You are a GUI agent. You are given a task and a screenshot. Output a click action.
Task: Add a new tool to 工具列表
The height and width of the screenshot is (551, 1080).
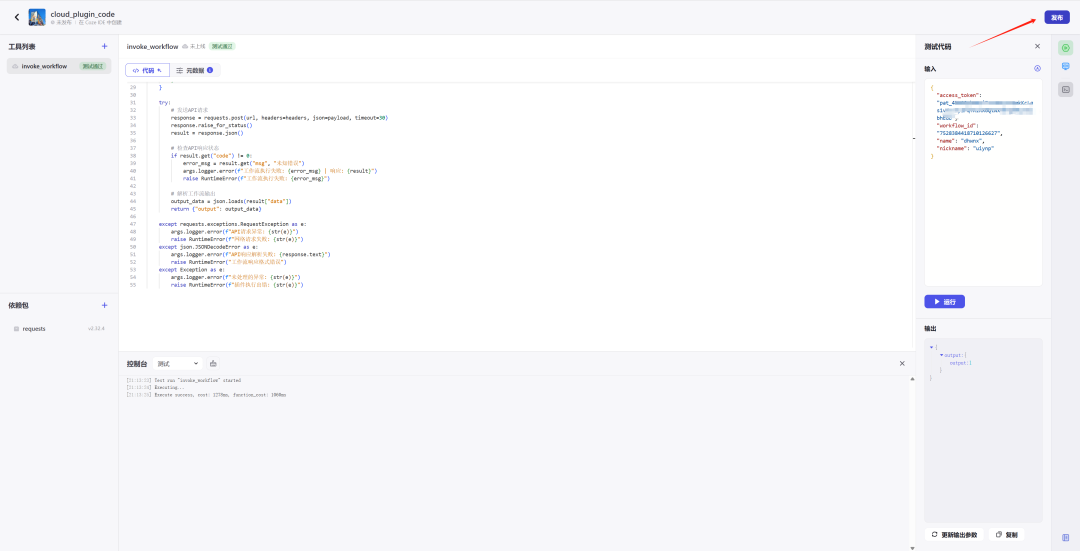[105, 46]
